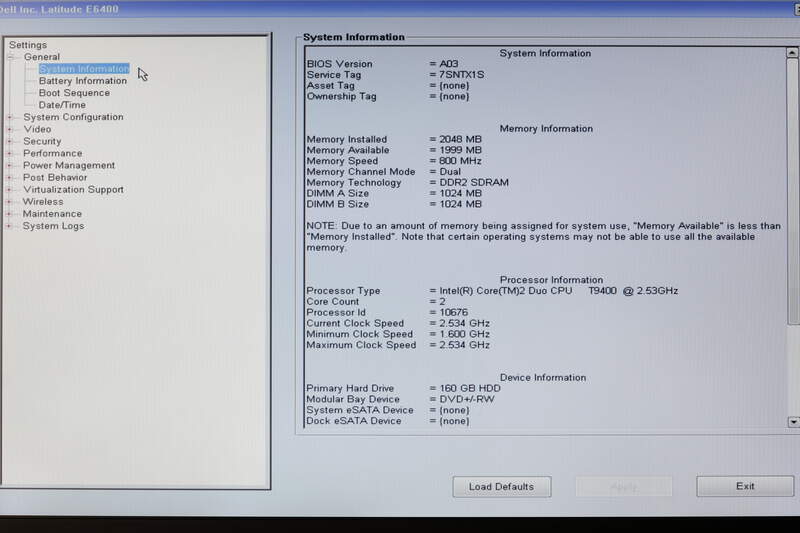Click the BIOS Version value A03
The image size is (800, 533).
(x=449, y=64)
